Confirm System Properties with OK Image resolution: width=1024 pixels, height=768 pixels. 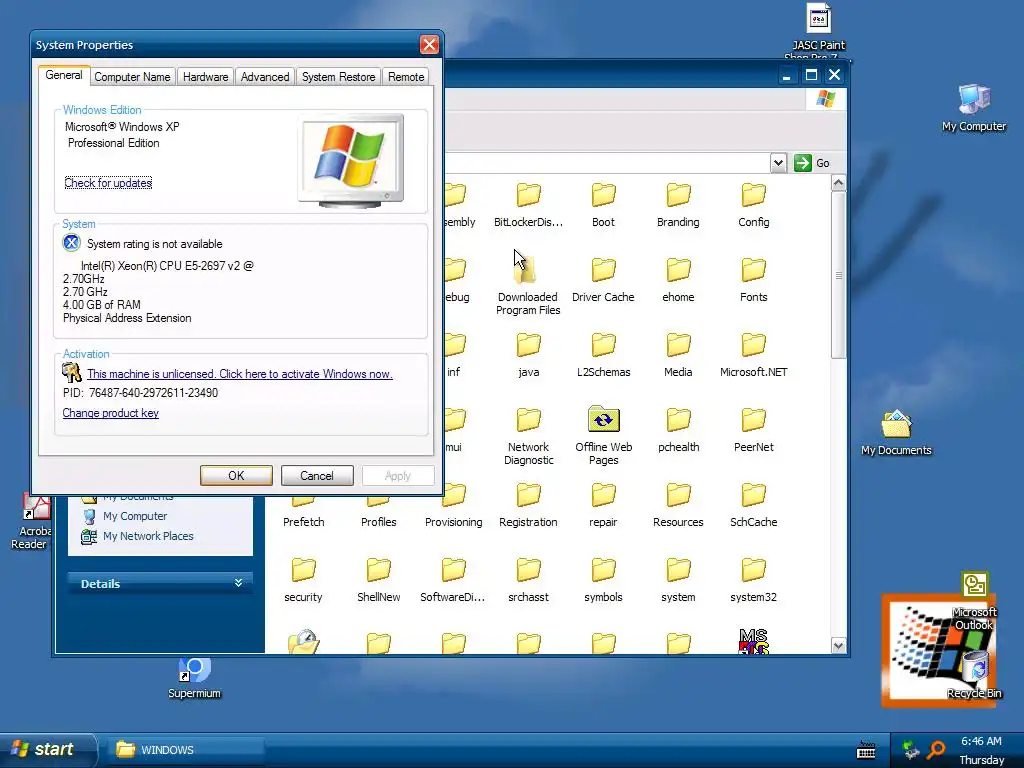point(236,475)
